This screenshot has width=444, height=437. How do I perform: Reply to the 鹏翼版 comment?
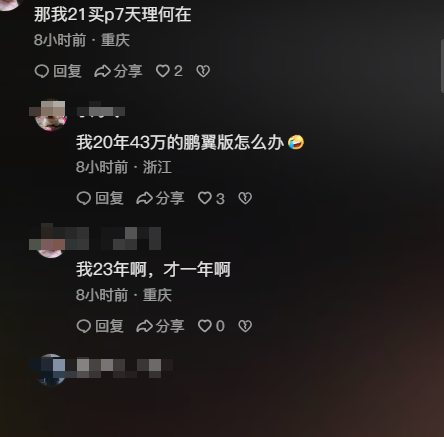[100, 198]
